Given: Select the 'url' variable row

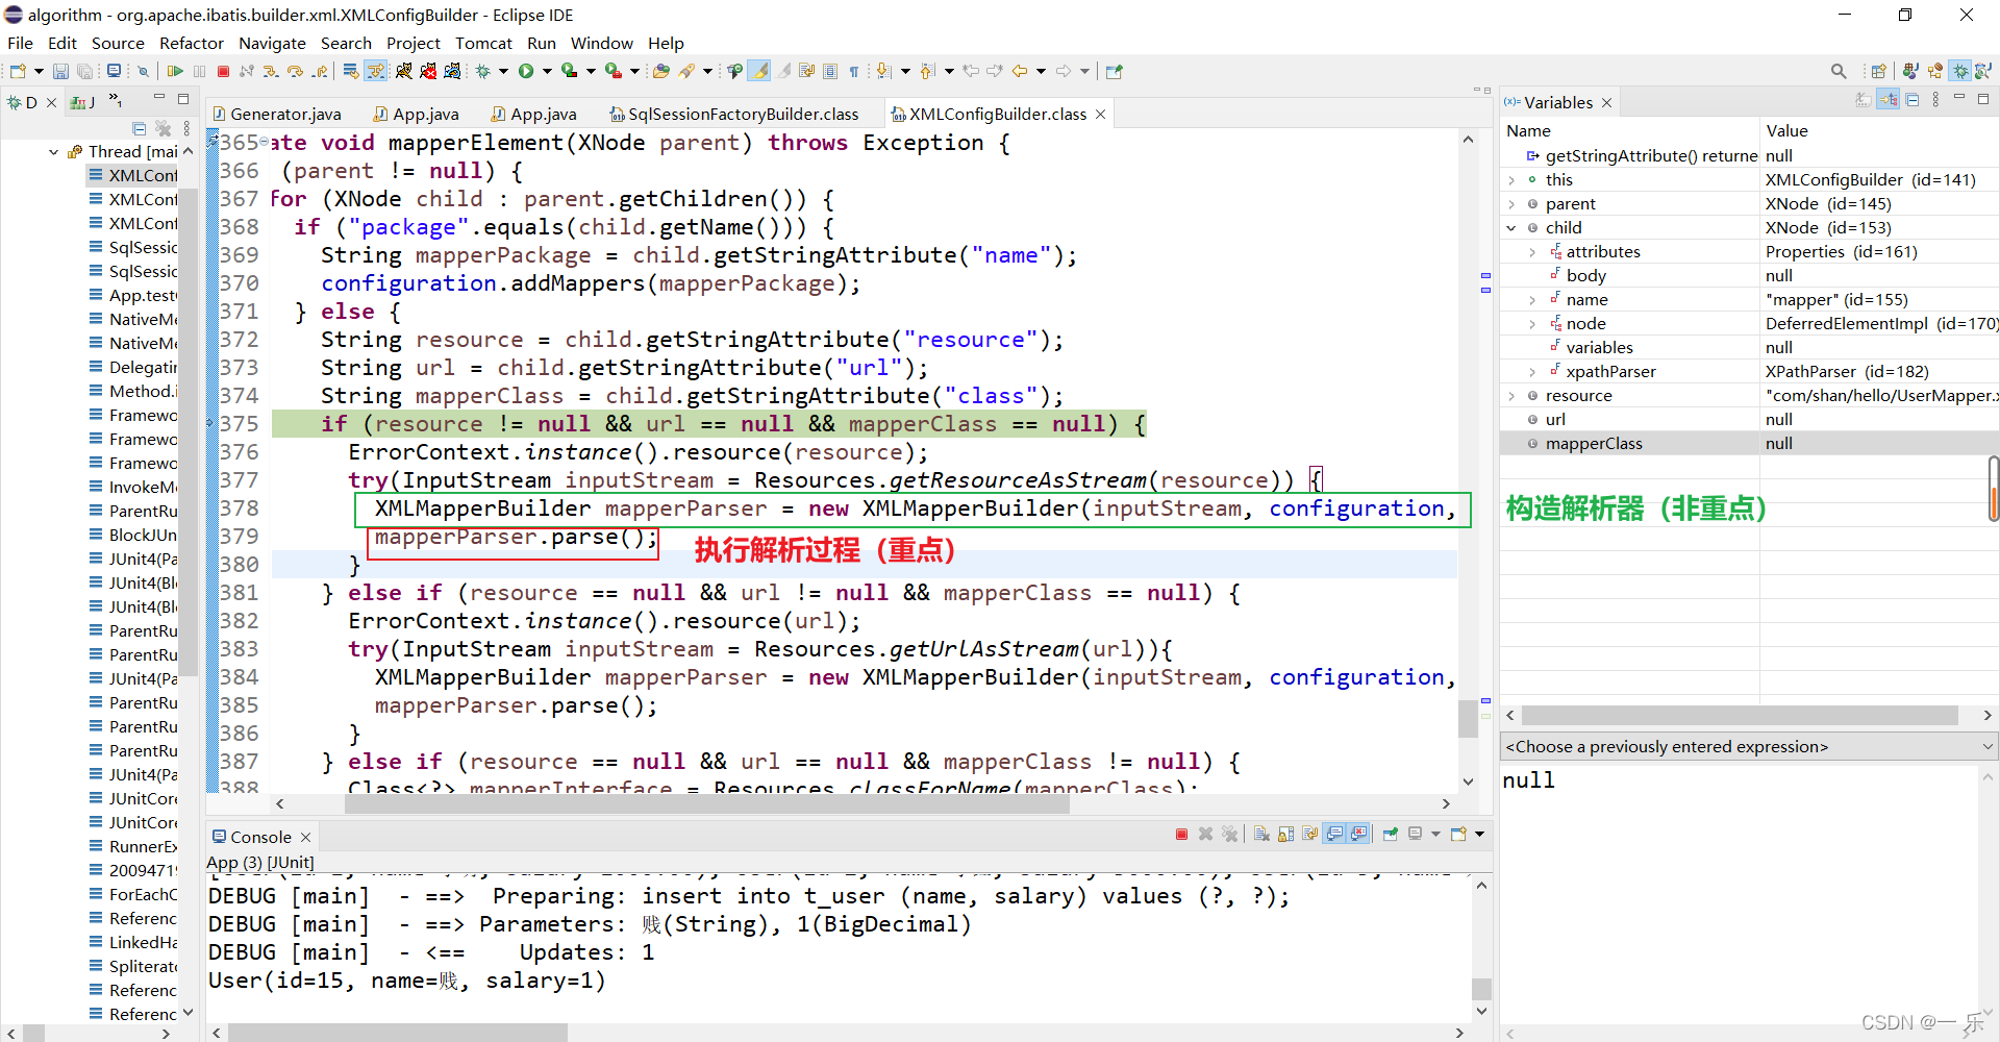Looking at the screenshot, I should (x=1750, y=419).
